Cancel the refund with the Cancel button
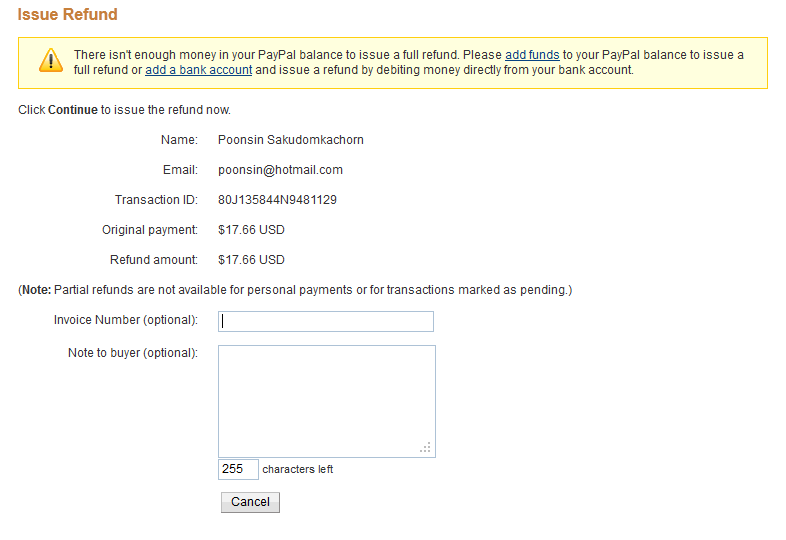Screen dimensions: 786x540 pyautogui.click(x=250, y=502)
